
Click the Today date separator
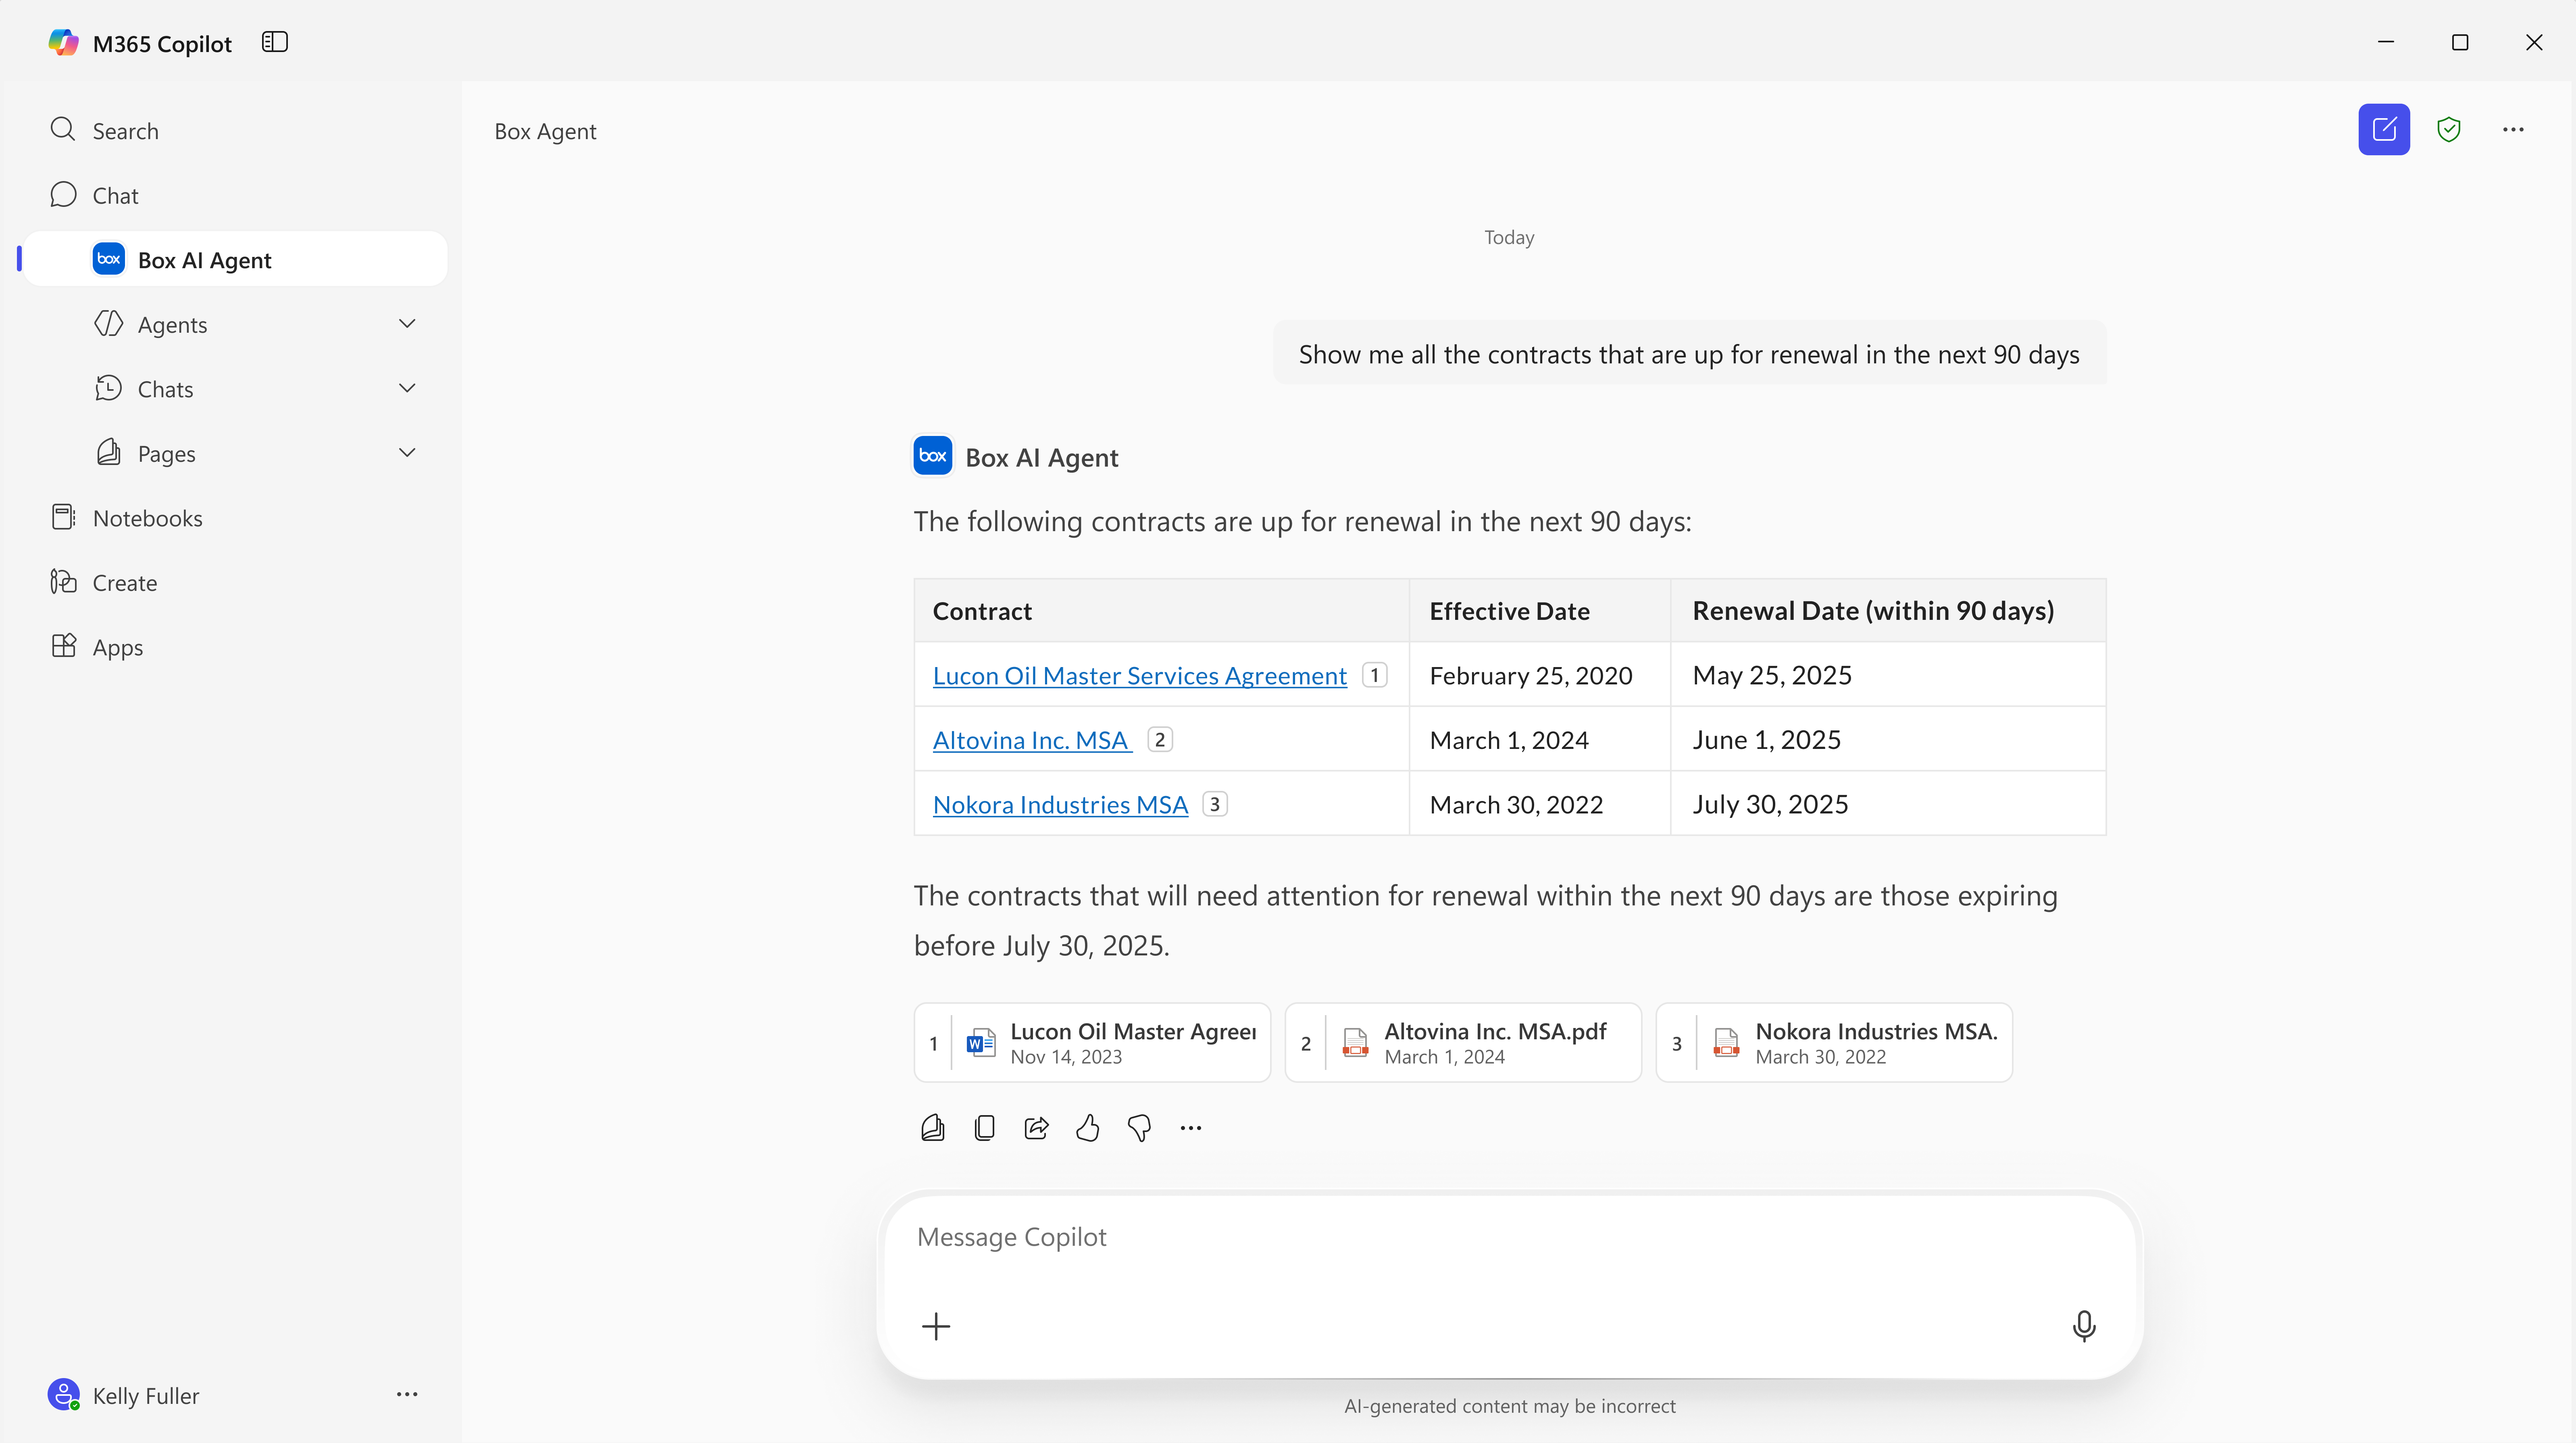(x=1509, y=238)
